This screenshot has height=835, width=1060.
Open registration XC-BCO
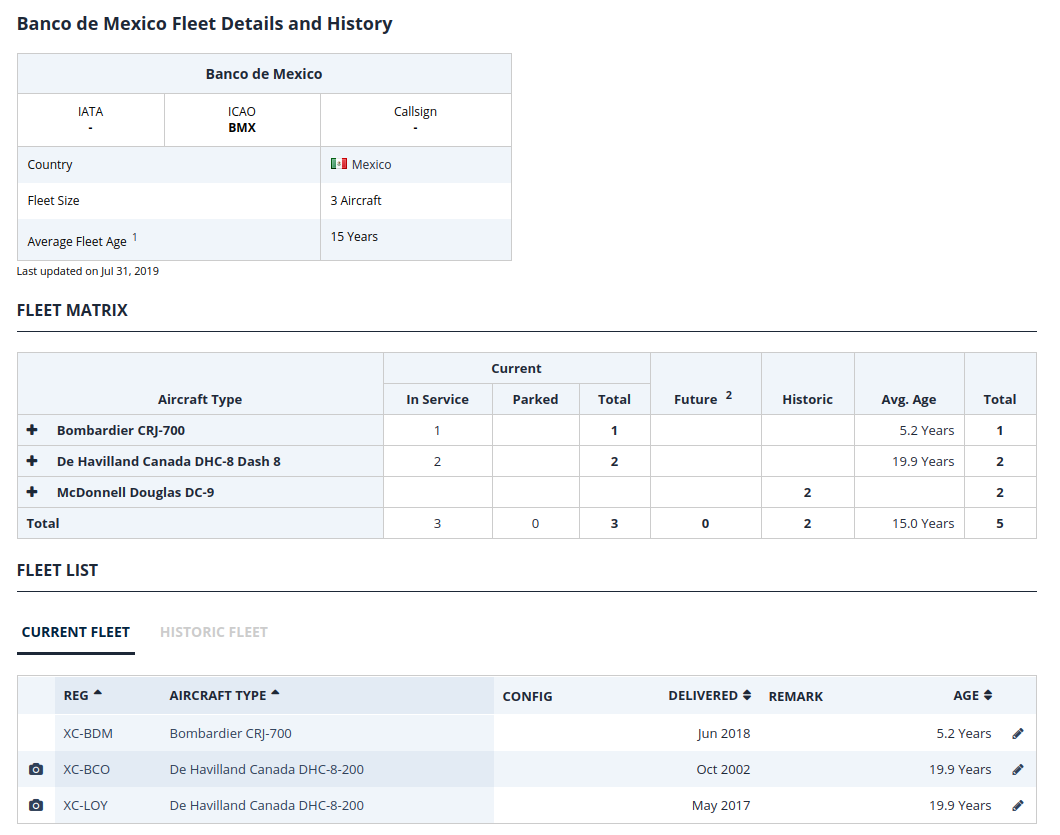87,769
